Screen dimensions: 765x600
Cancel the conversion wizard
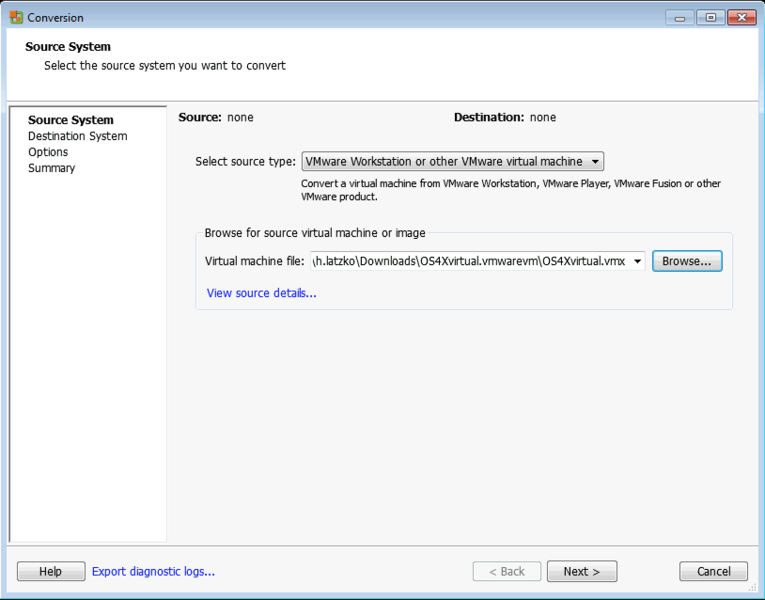[x=713, y=572]
